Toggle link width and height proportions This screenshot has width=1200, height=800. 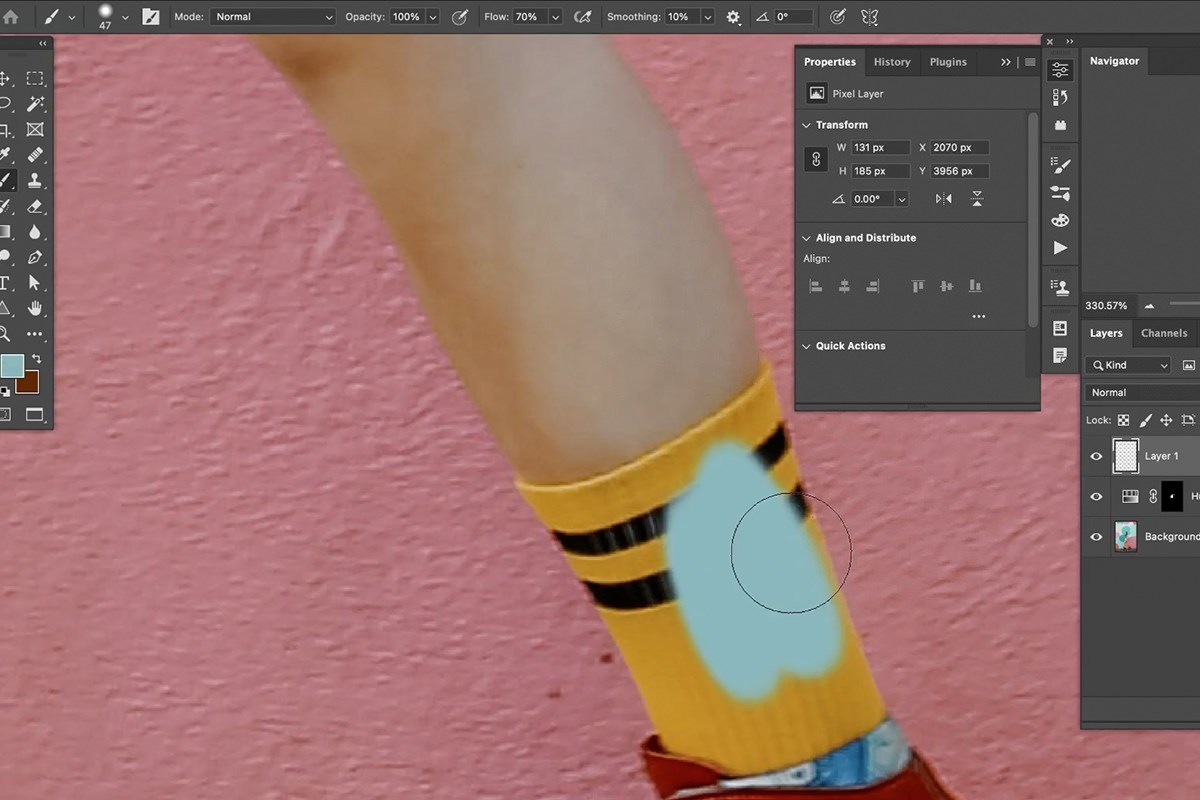(x=816, y=159)
